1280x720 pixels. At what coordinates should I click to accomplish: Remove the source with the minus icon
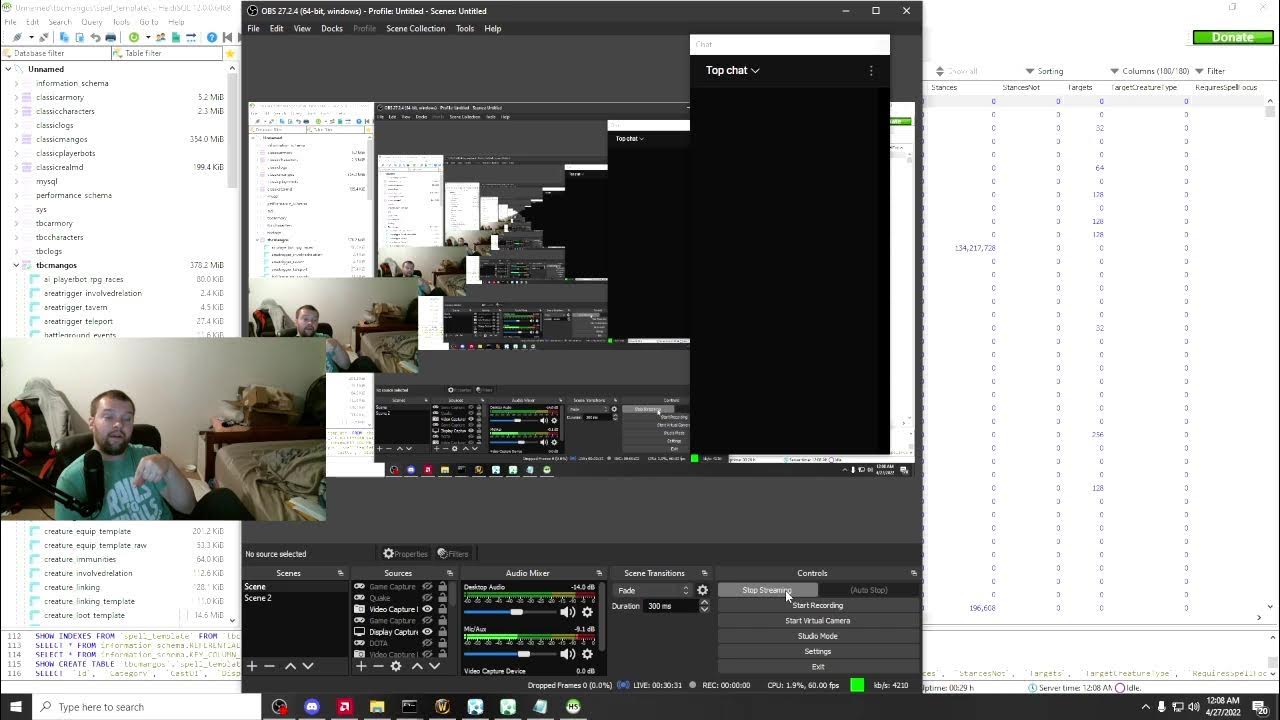[378, 666]
